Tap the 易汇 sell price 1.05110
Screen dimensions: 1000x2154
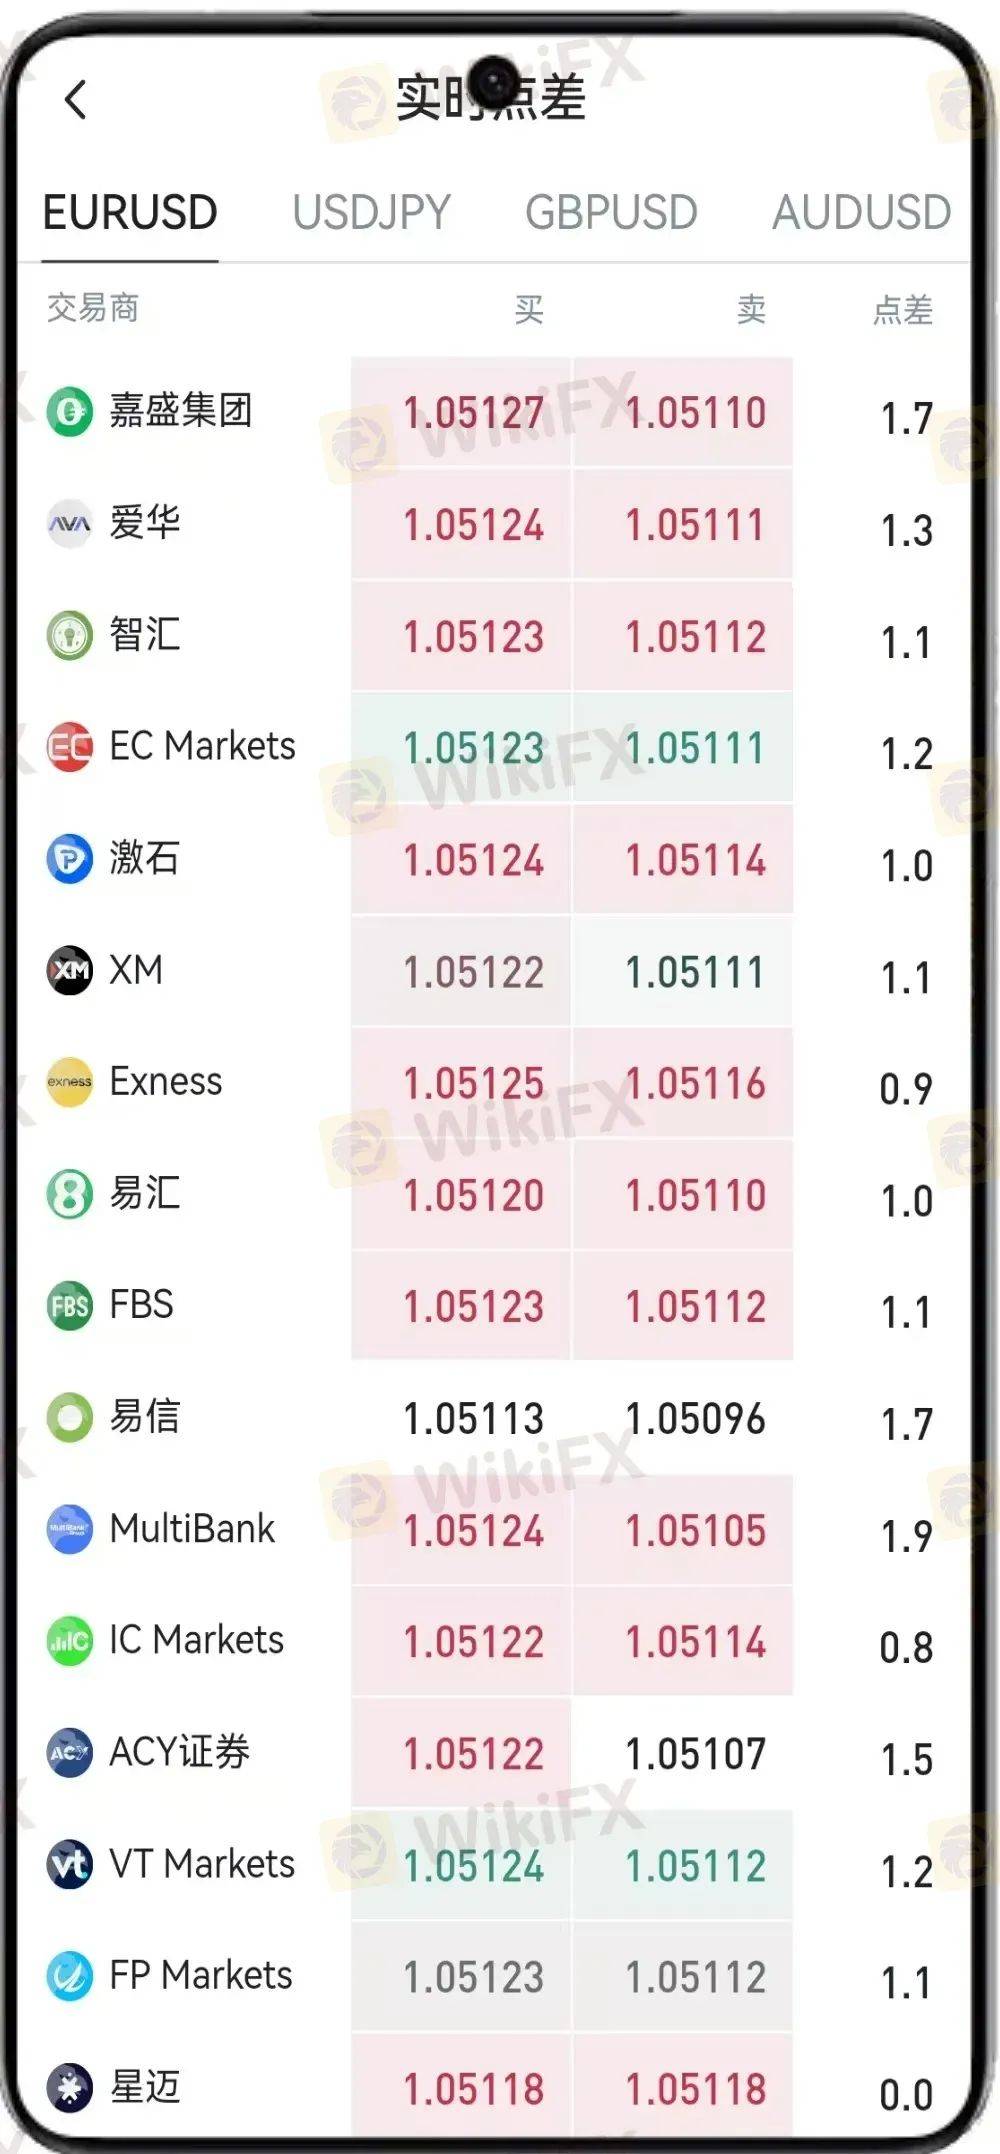[x=695, y=1196]
